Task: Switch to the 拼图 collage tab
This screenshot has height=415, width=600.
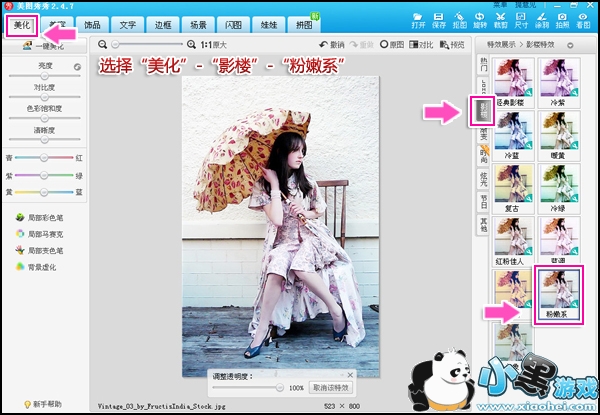Action: pos(304,25)
